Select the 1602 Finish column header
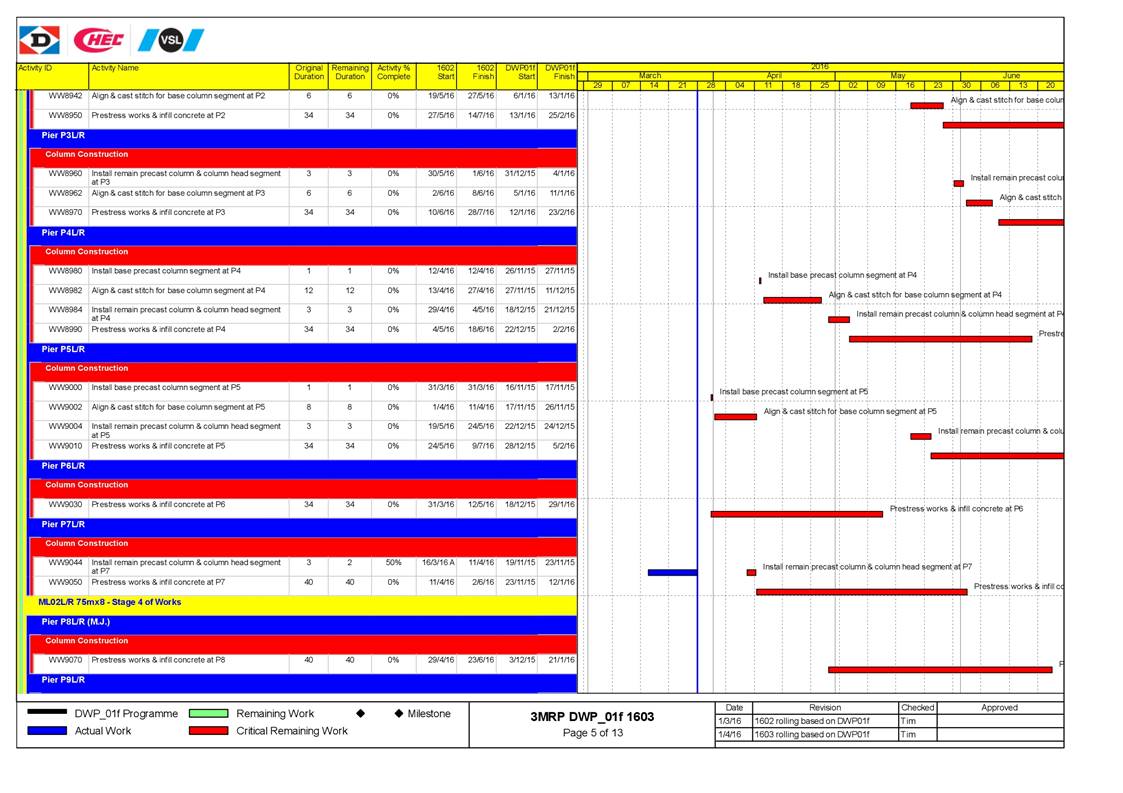Viewport: 1123px width, 793px height. pos(477,76)
